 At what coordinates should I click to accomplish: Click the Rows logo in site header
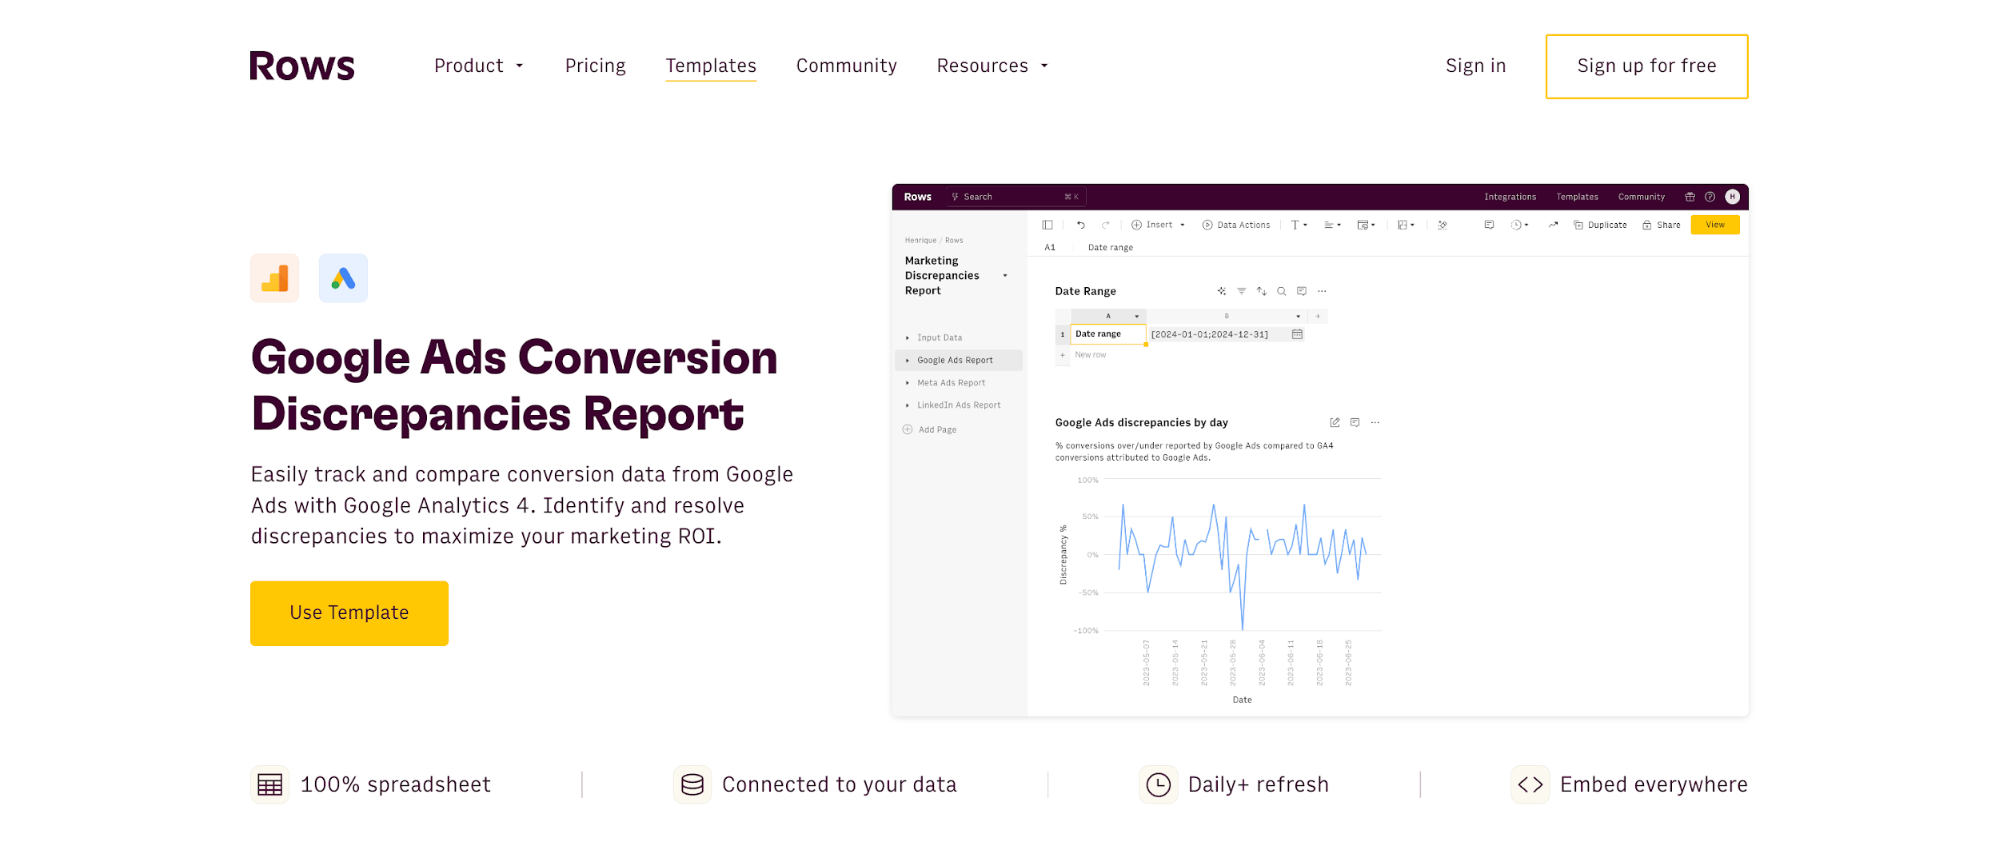302,66
